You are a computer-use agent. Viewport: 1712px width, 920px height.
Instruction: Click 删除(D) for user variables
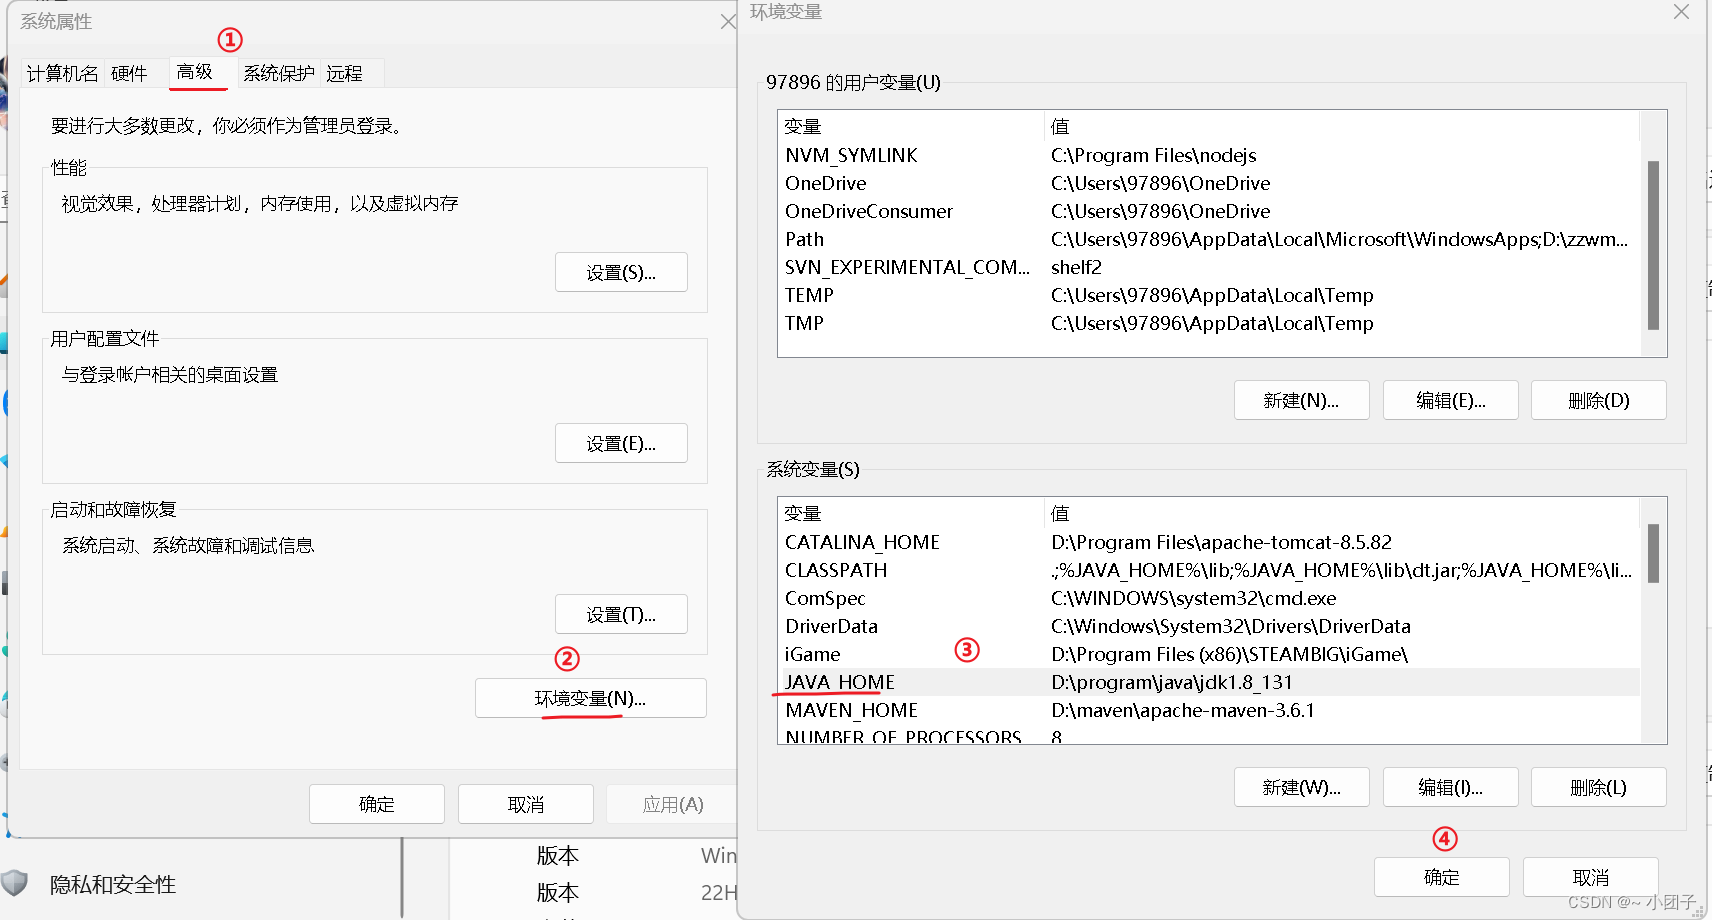(1598, 400)
